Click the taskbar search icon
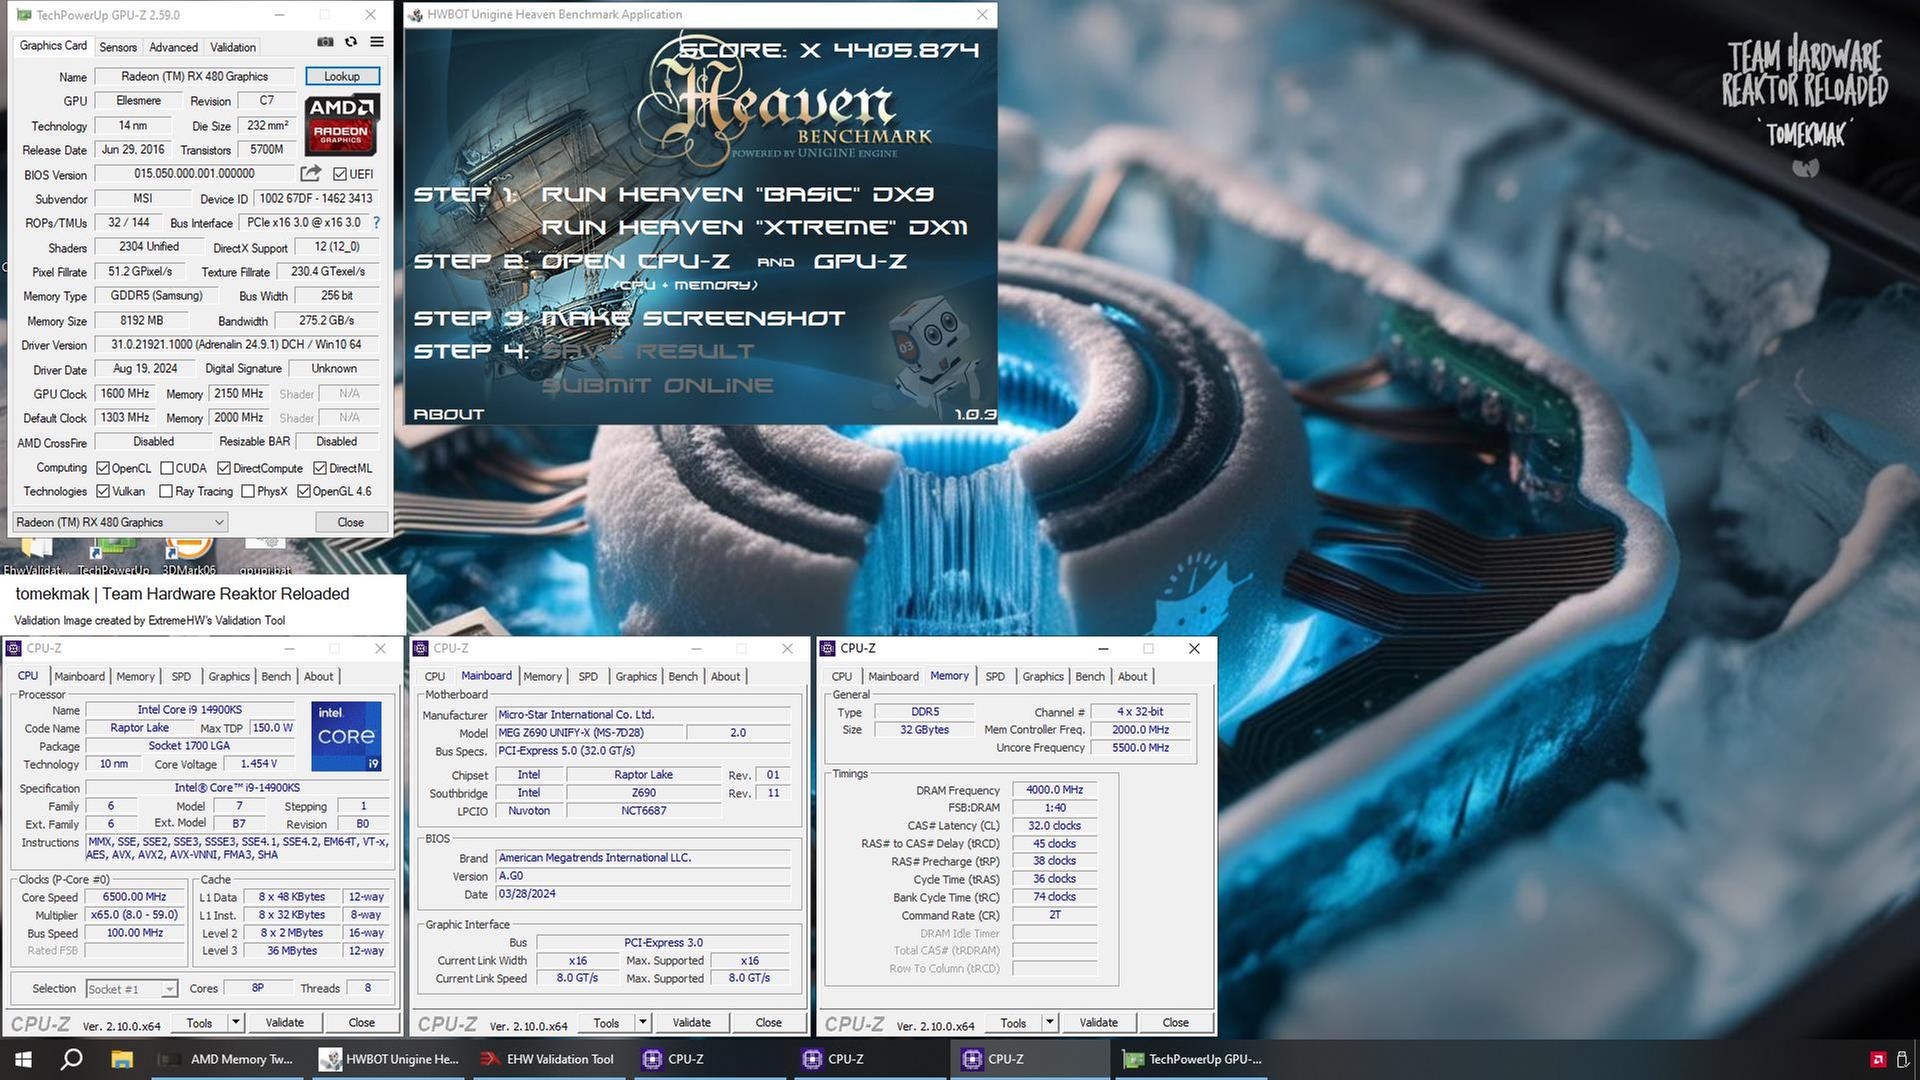Screen dimensions: 1920x1080 click(71, 1059)
